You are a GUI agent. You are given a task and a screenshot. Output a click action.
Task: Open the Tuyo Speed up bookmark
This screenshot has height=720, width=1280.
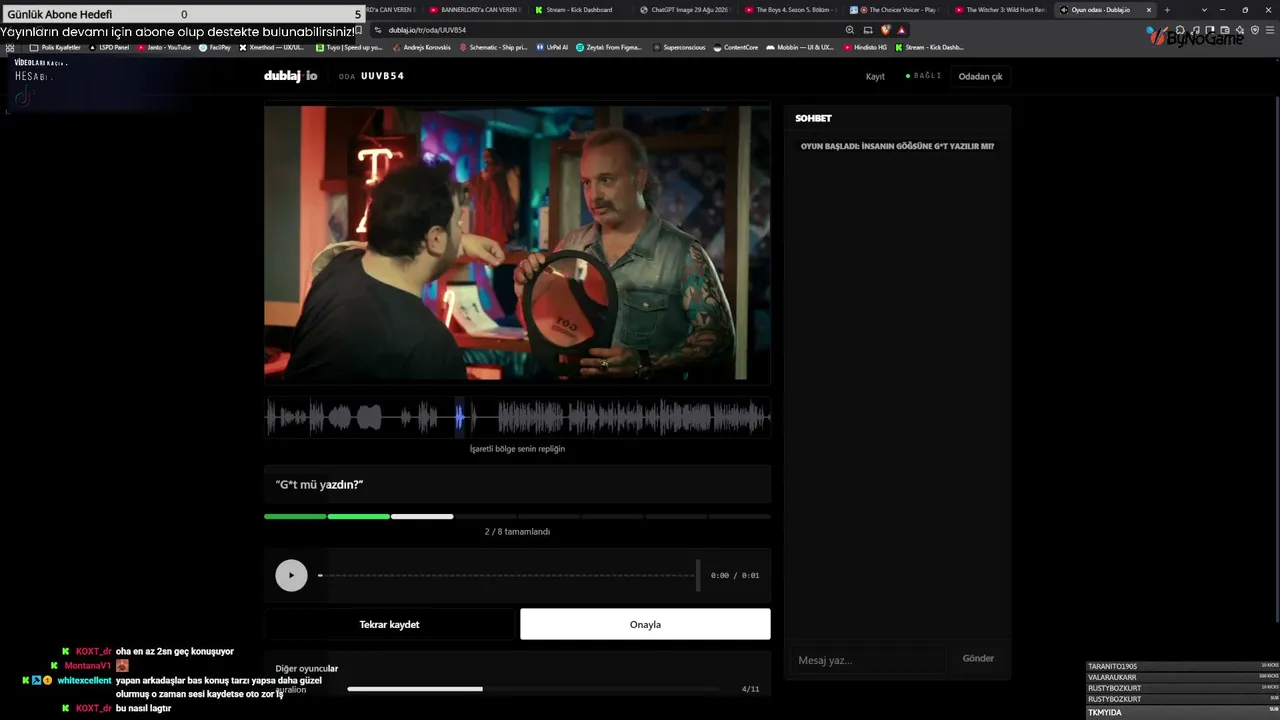pos(349,47)
